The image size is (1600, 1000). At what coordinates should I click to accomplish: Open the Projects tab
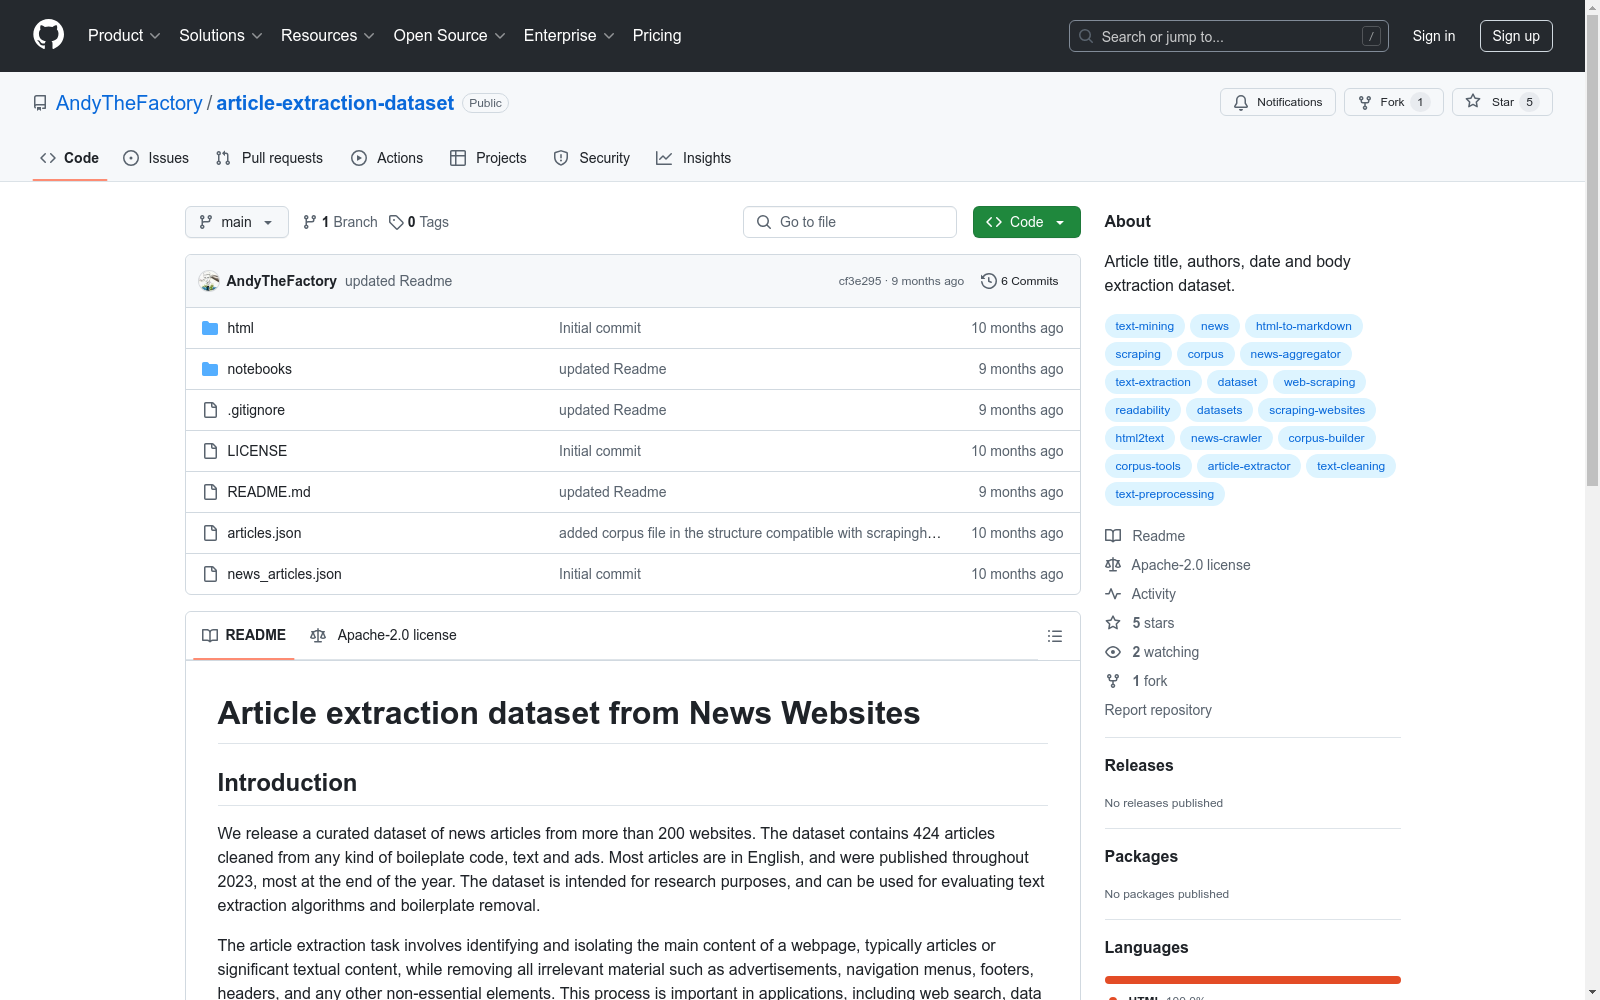point(488,158)
